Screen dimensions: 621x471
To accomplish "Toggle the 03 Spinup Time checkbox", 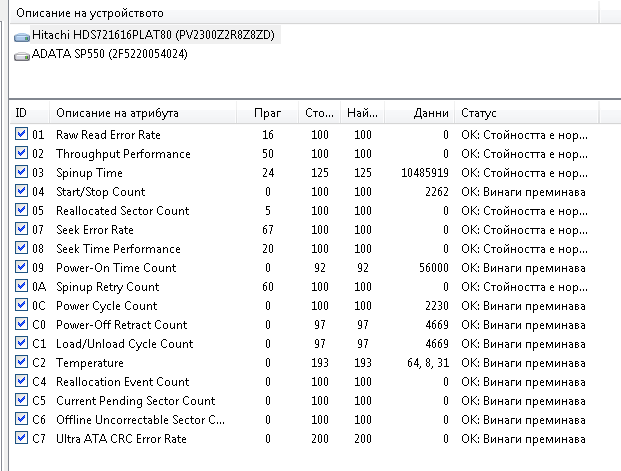I will [x=21, y=172].
